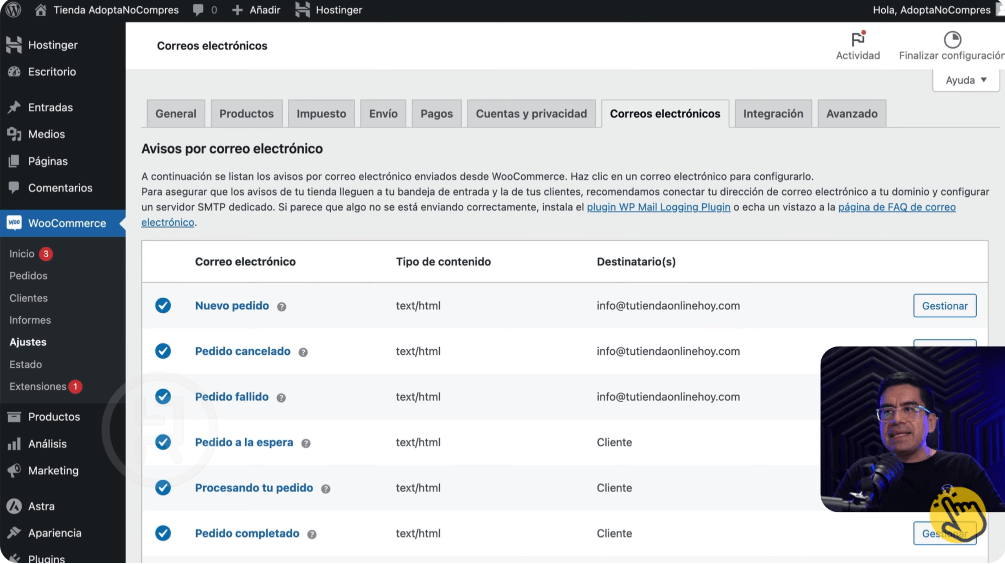Click the Finalizar configuración progress icon
Screen dimensions: 1005x564
click(952, 39)
